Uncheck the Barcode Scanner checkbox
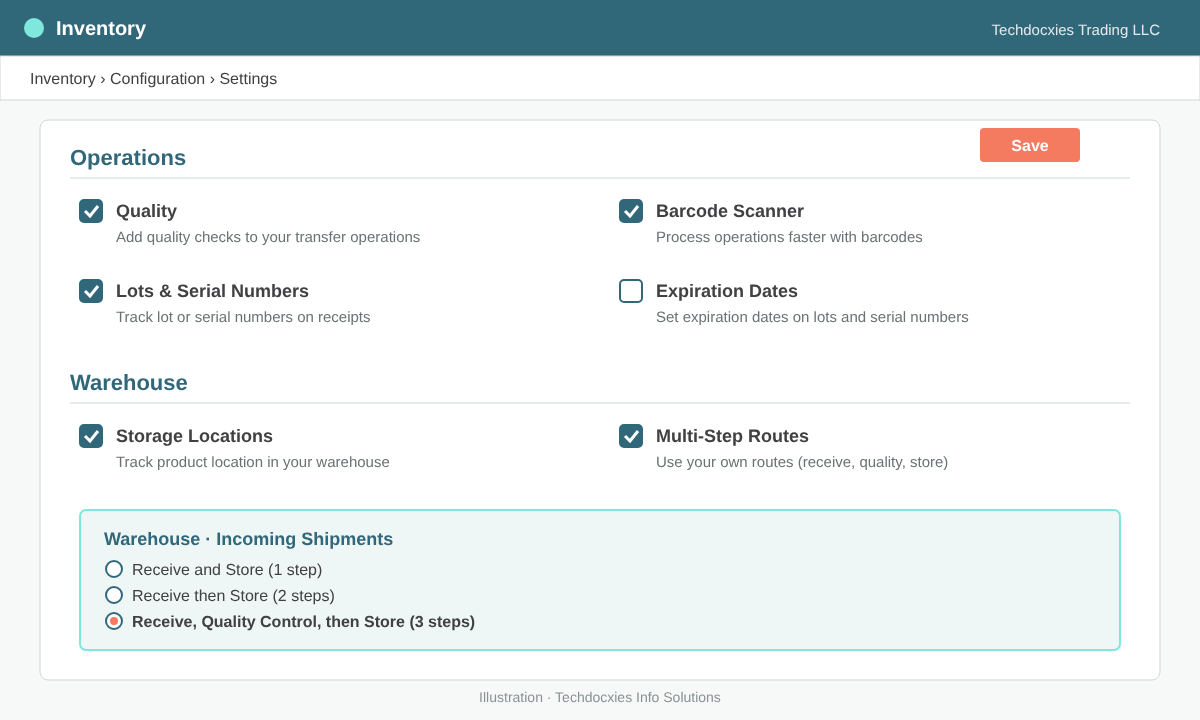The image size is (1200, 720). (631, 211)
